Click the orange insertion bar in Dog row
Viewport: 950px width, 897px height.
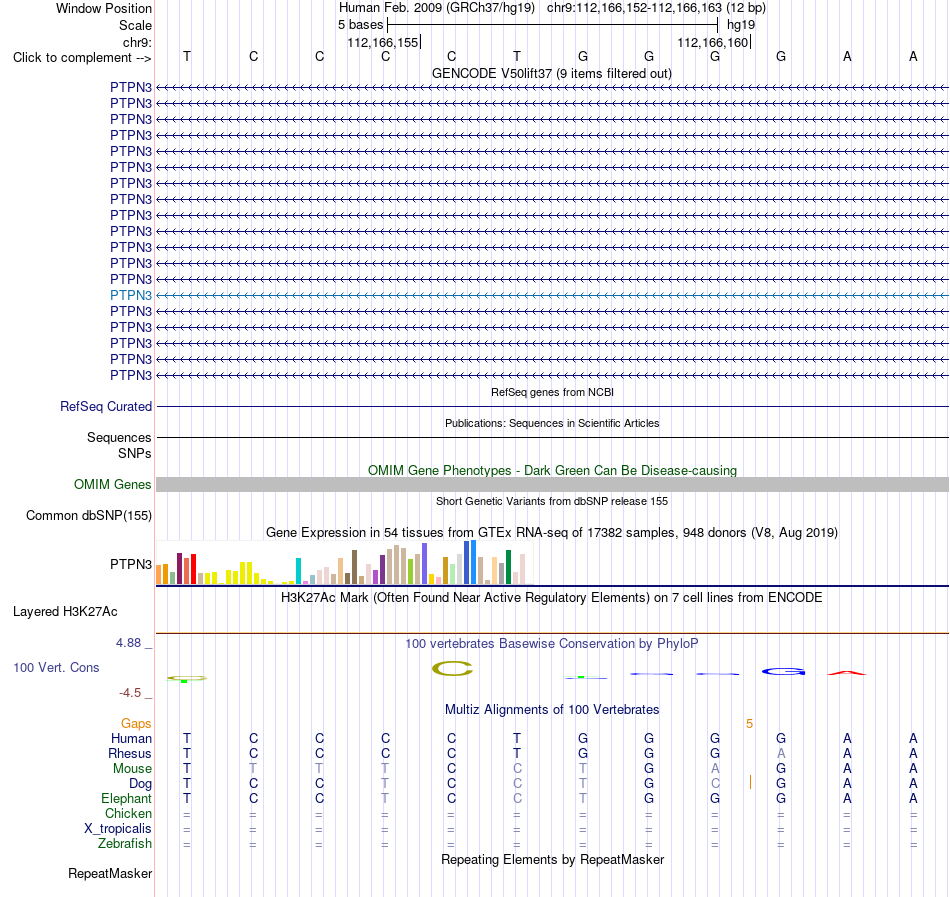[x=750, y=782]
